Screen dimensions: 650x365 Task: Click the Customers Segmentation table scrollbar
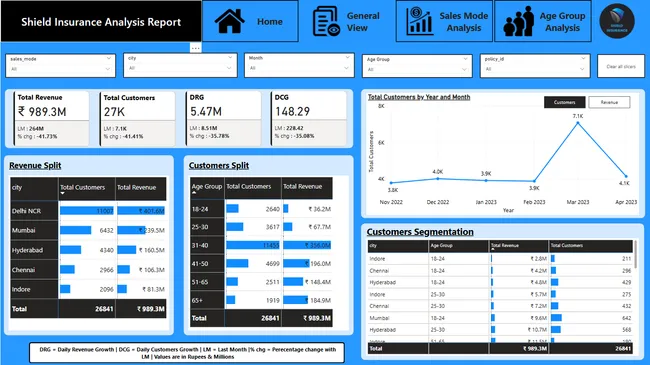click(x=635, y=254)
